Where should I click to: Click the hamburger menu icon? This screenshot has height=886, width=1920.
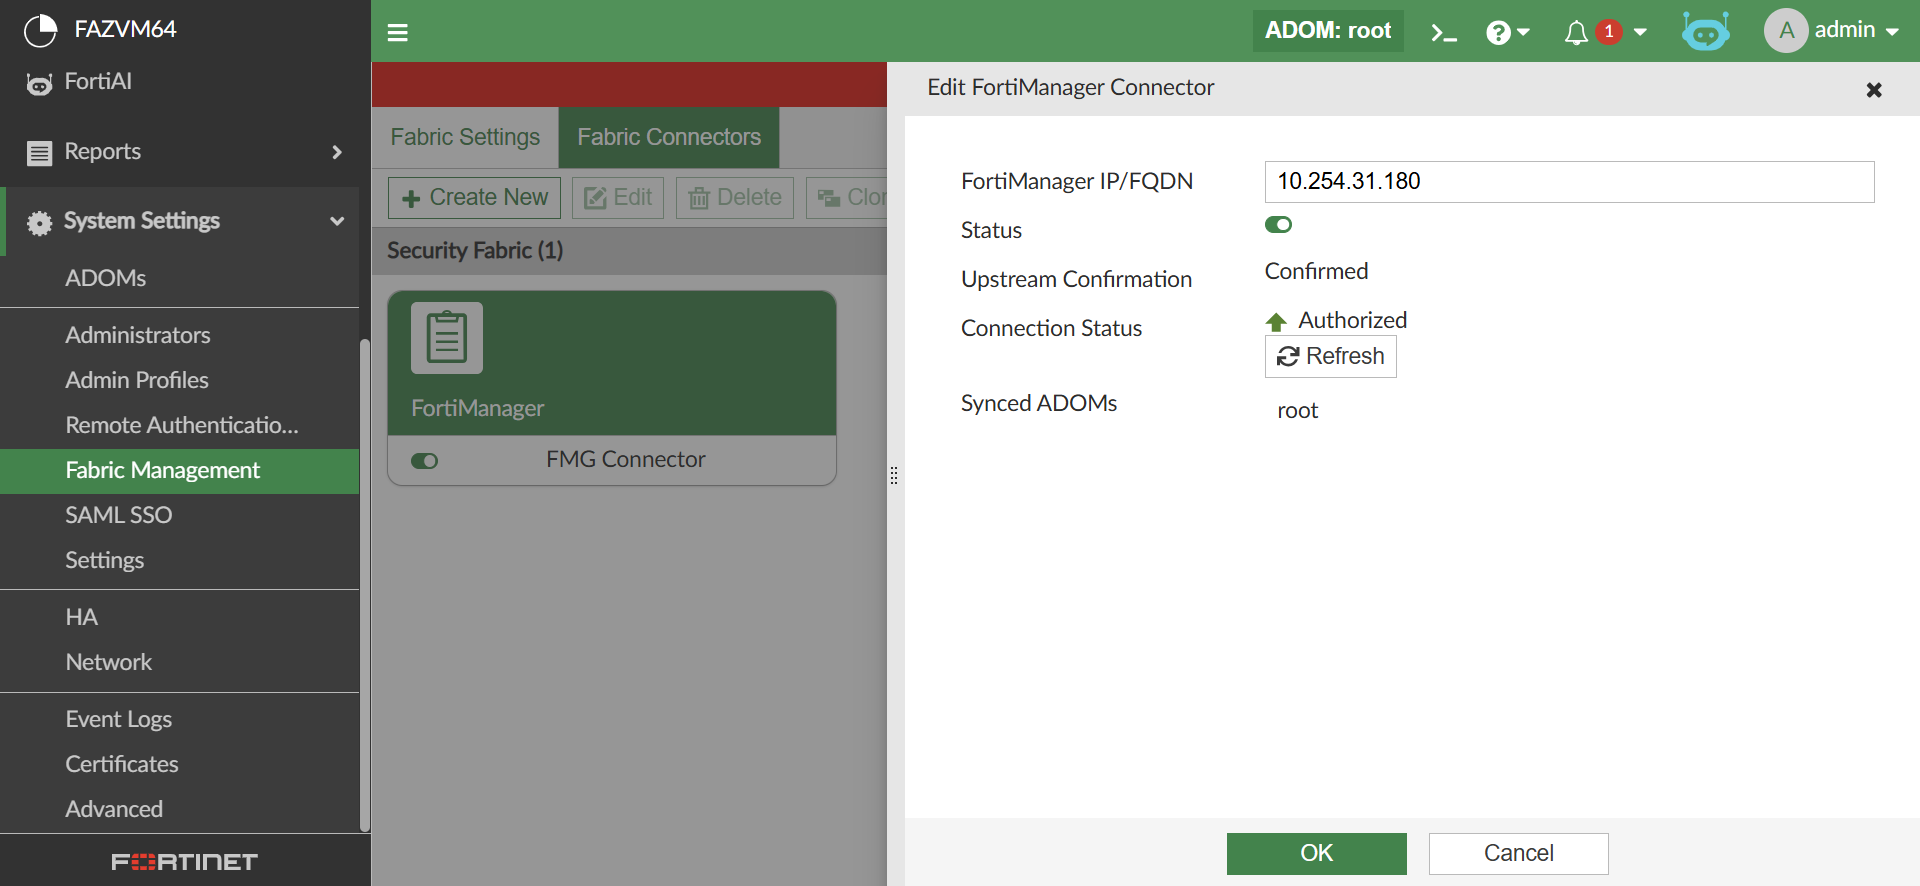pyautogui.click(x=398, y=33)
